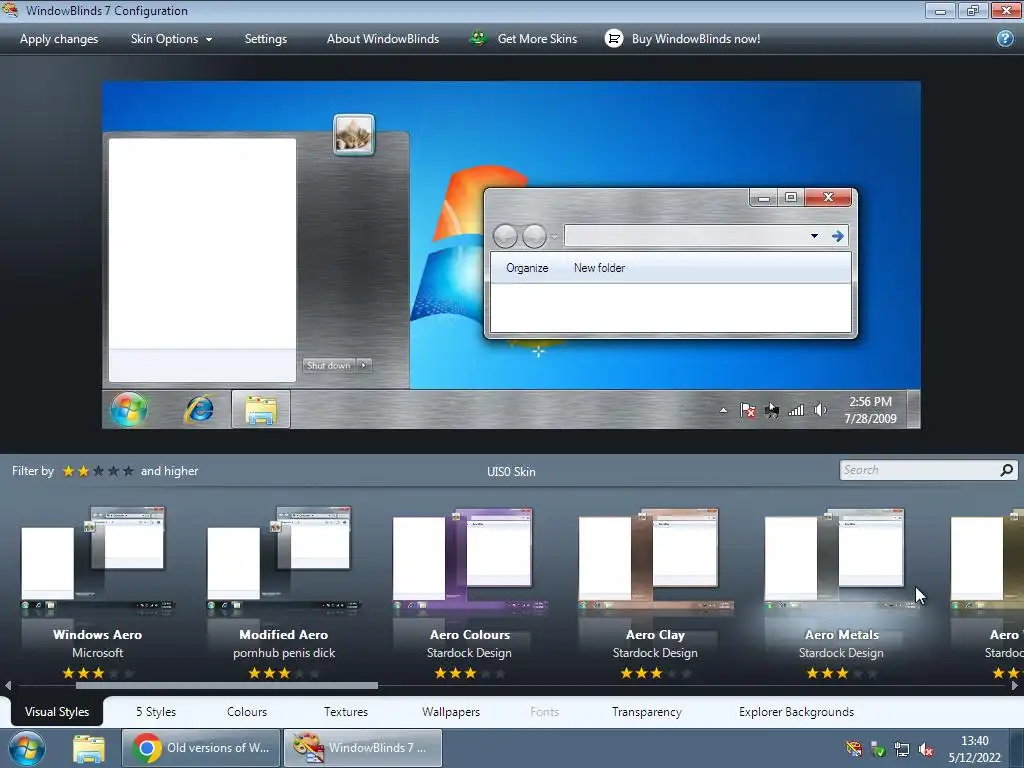This screenshot has height=768, width=1024.
Task: Switch to the Visual Styles tab
Action: pos(57,712)
